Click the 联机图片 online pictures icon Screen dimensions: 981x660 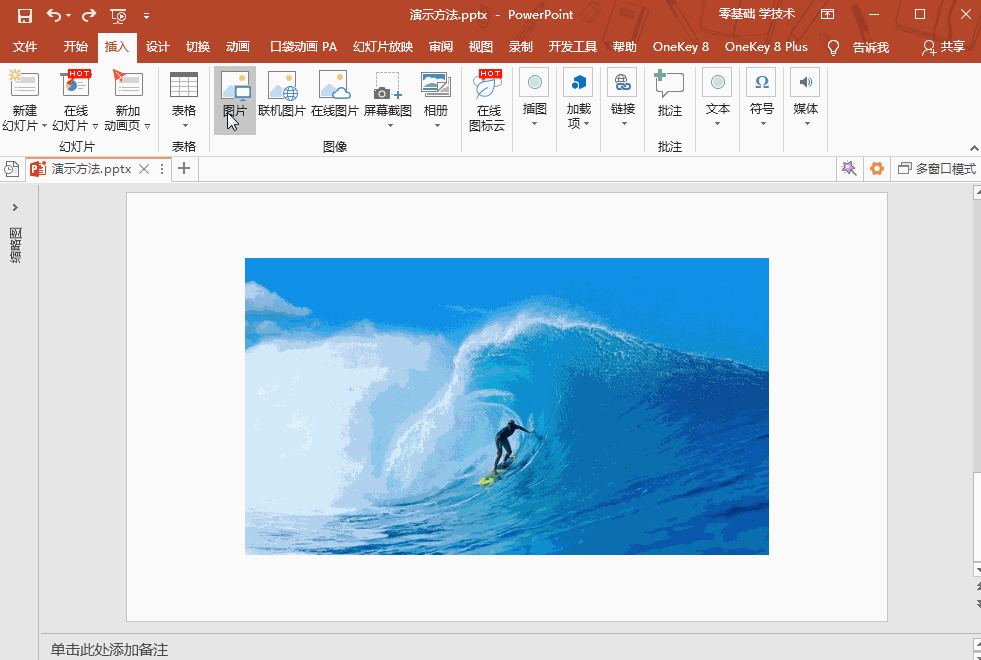coord(282,94)
